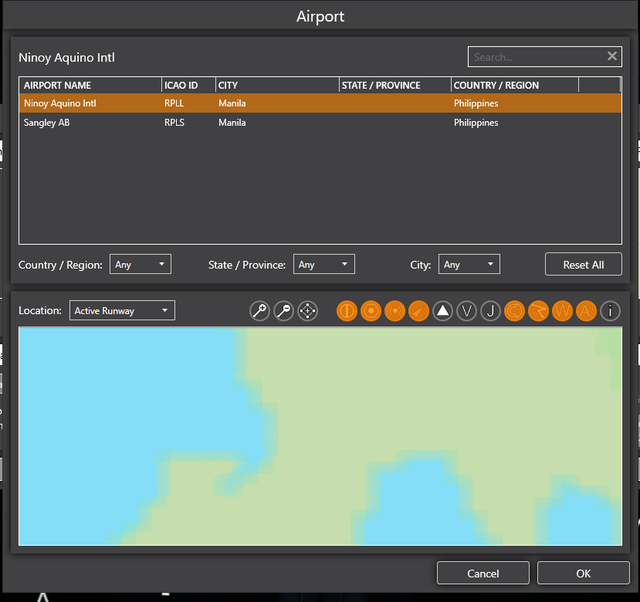Sort by the AIRPORT NAME column header

[90, 85]
